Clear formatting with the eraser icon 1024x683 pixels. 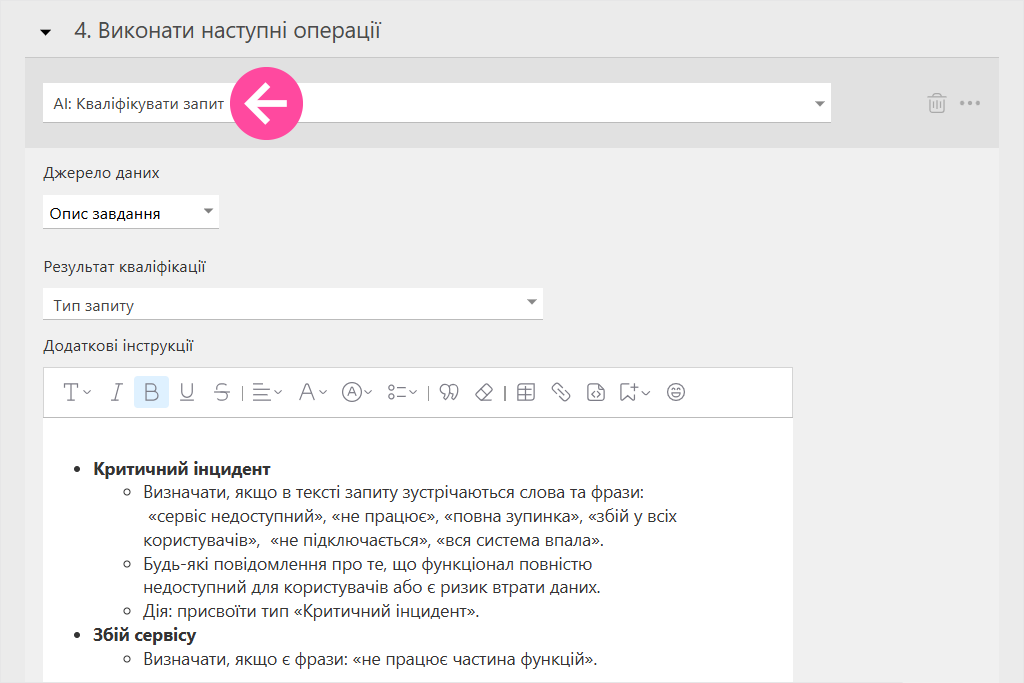484,392
